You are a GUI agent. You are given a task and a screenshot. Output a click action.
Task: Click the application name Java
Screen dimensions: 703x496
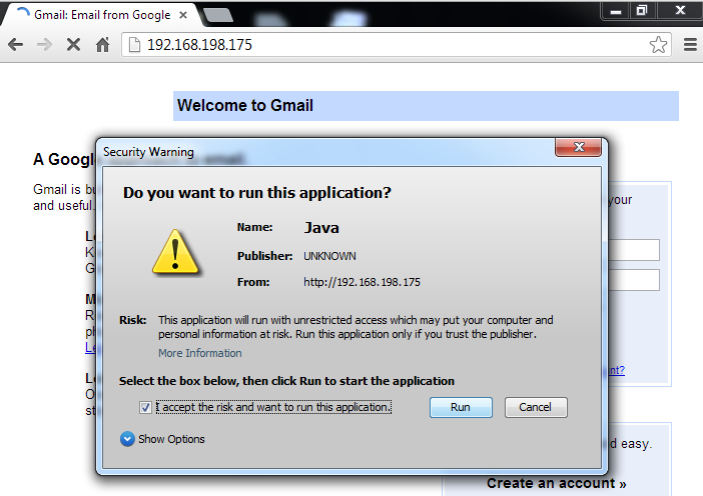321,228
